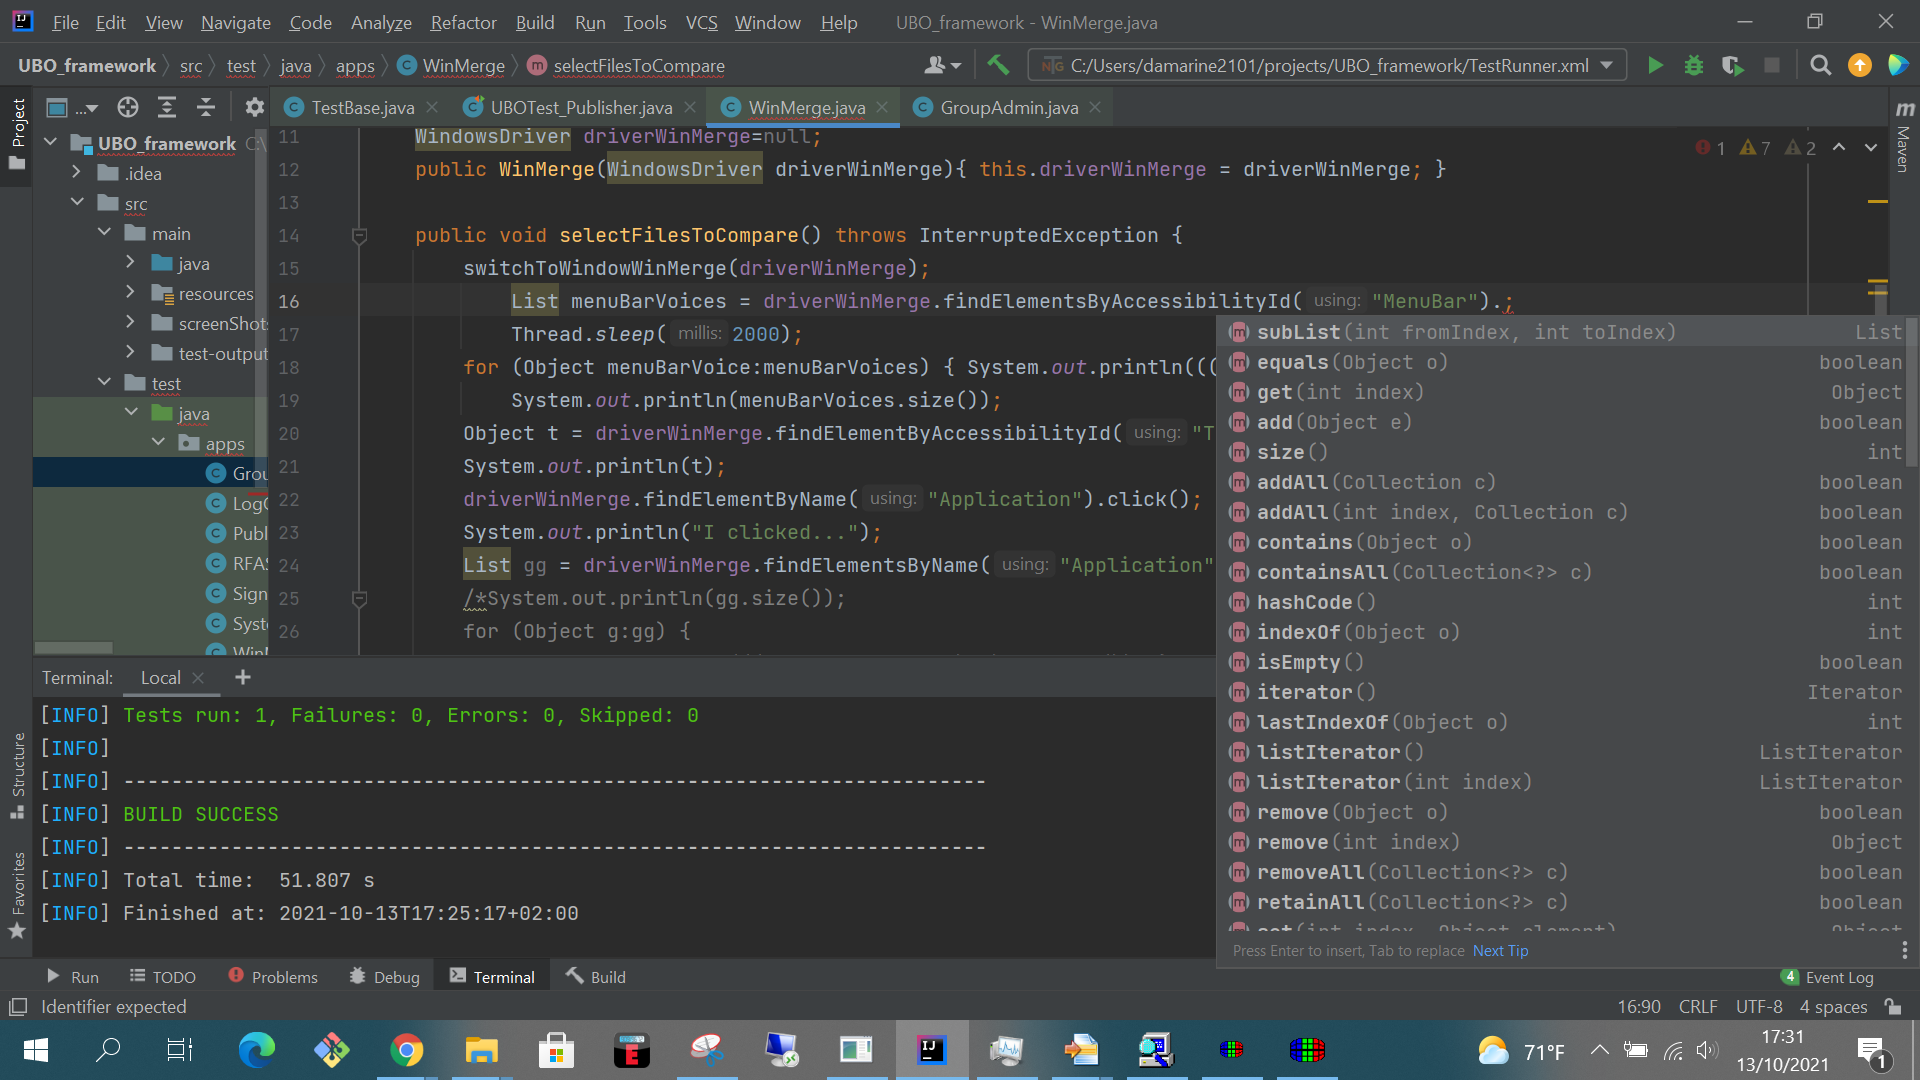Toggle the Maven tool window

pos(1904,148)
